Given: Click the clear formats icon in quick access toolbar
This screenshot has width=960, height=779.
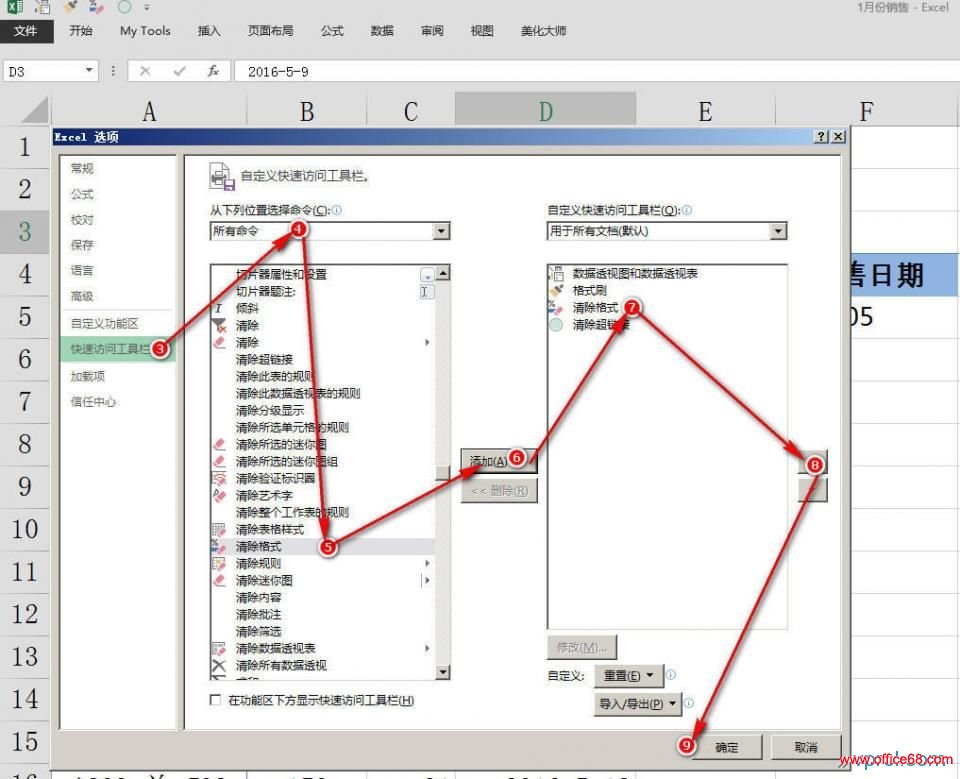Looking at the screenshot, I should [98, 6].
